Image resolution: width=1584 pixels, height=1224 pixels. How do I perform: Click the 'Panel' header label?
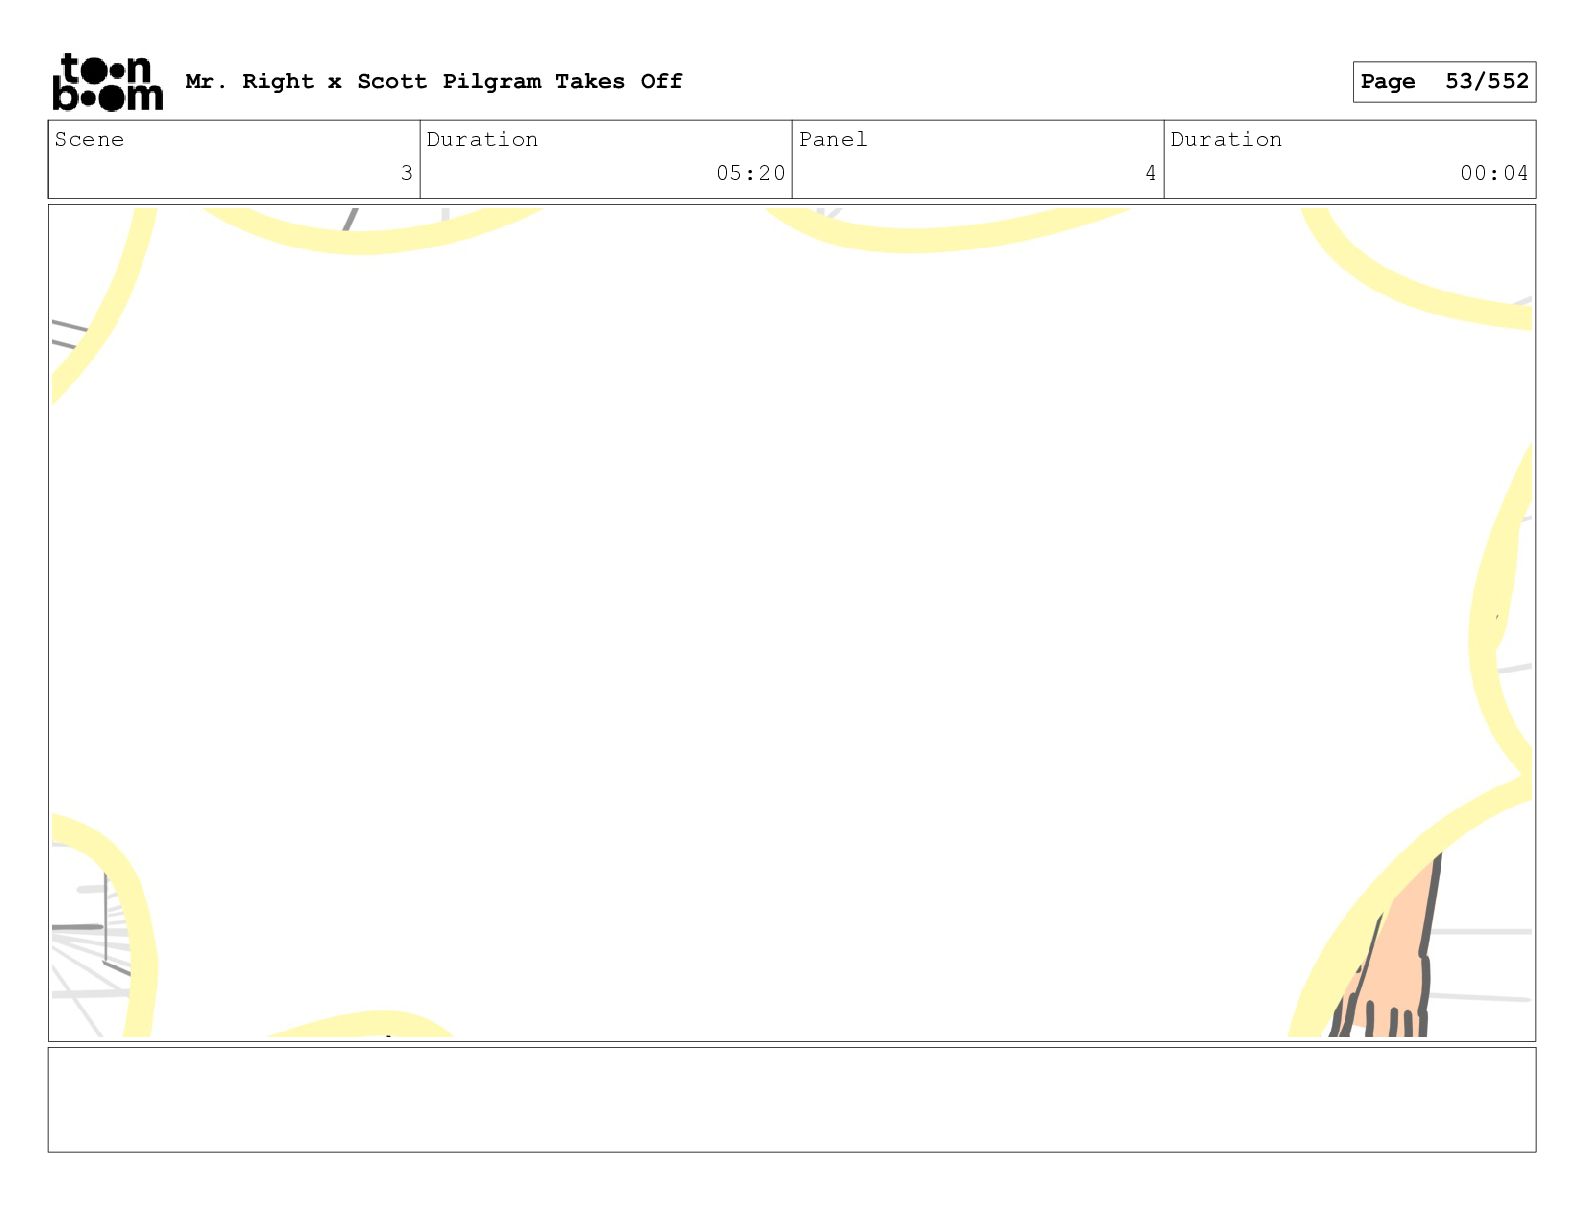coord(833,139)
